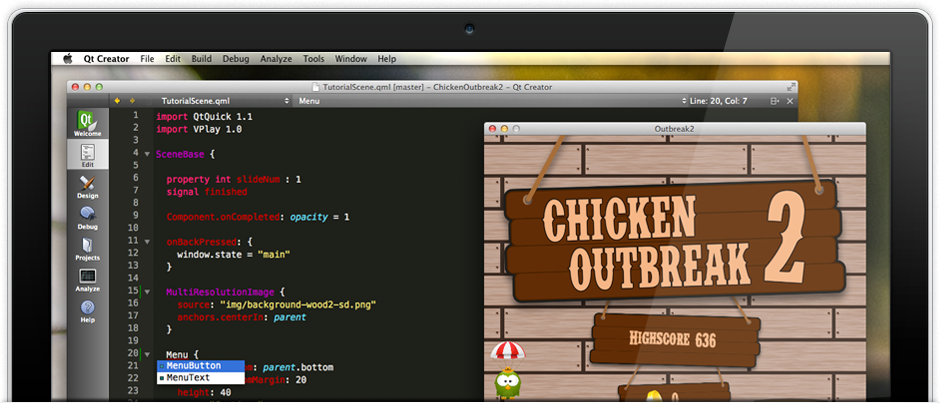Open the Window menu

pos(351,59)
